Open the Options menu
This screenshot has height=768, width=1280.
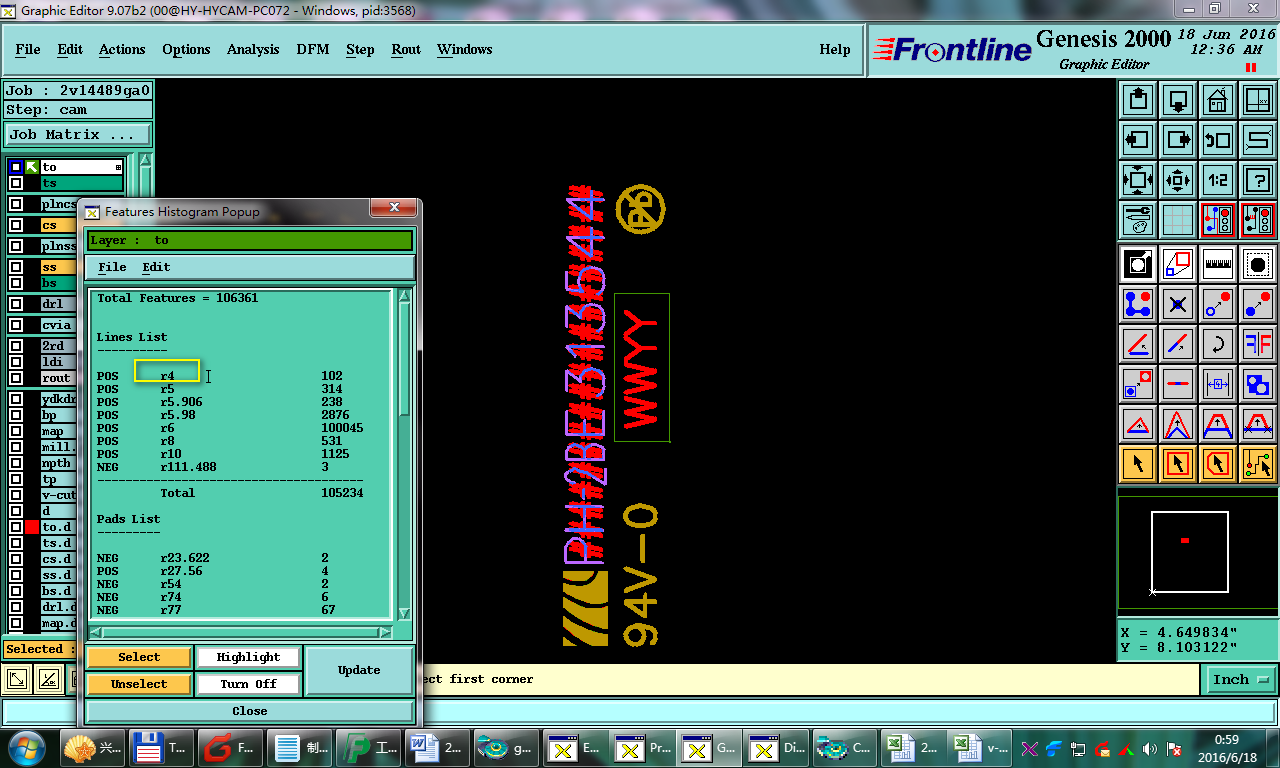click(x=186, y=49)
